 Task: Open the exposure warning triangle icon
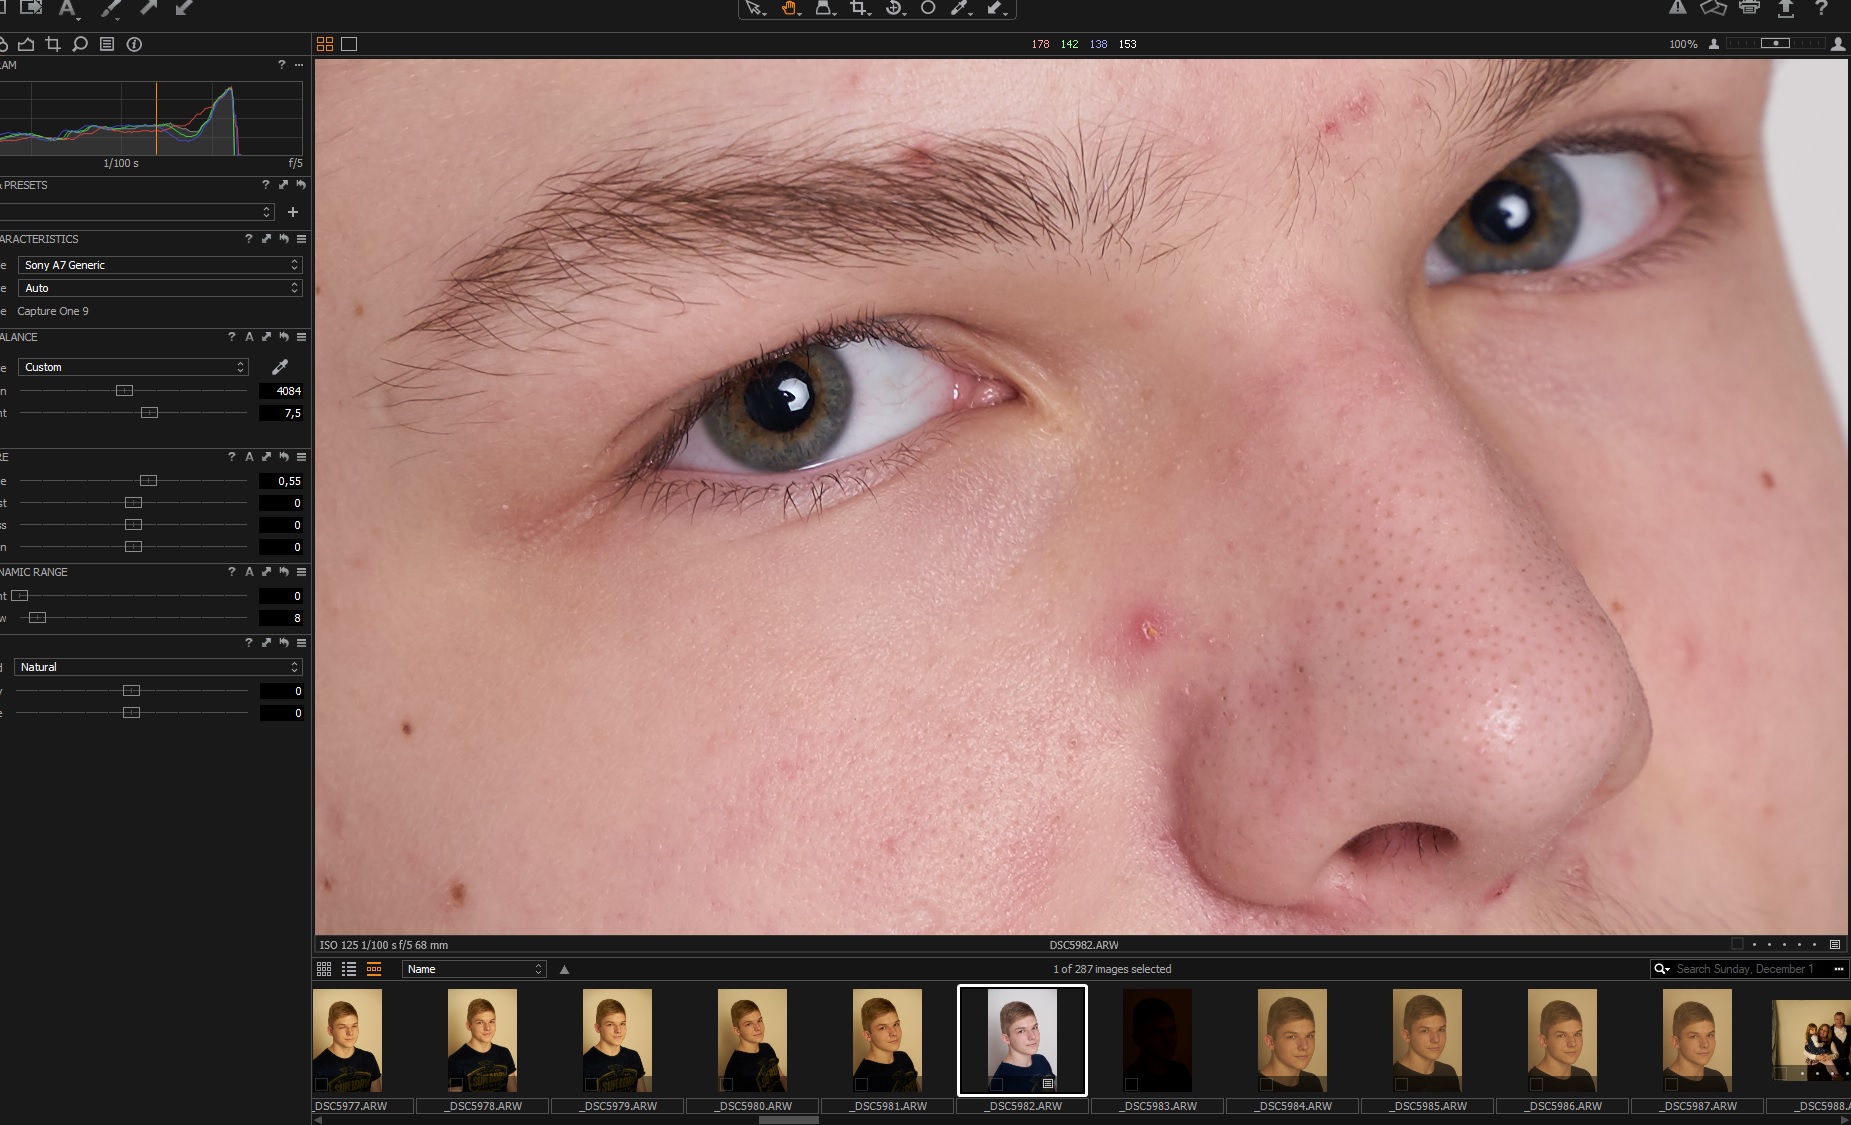[x=1678, y=8]
